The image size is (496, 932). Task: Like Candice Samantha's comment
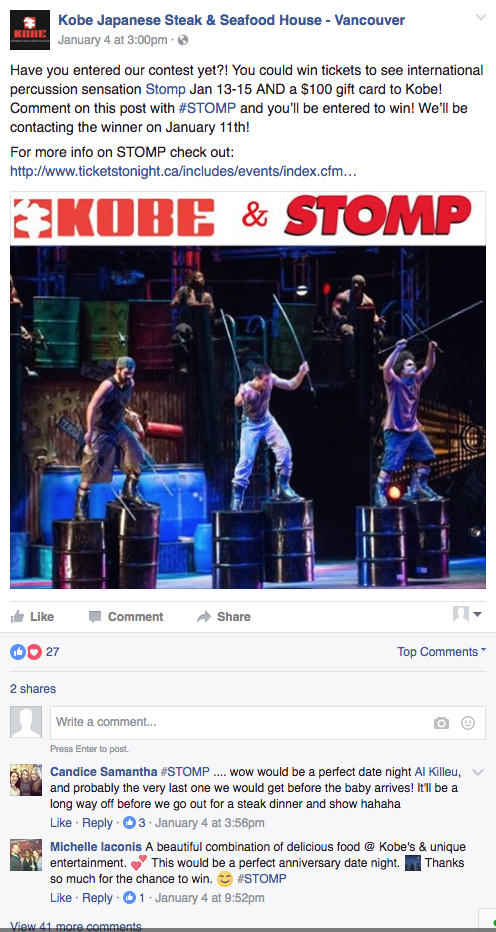point(61,823)
